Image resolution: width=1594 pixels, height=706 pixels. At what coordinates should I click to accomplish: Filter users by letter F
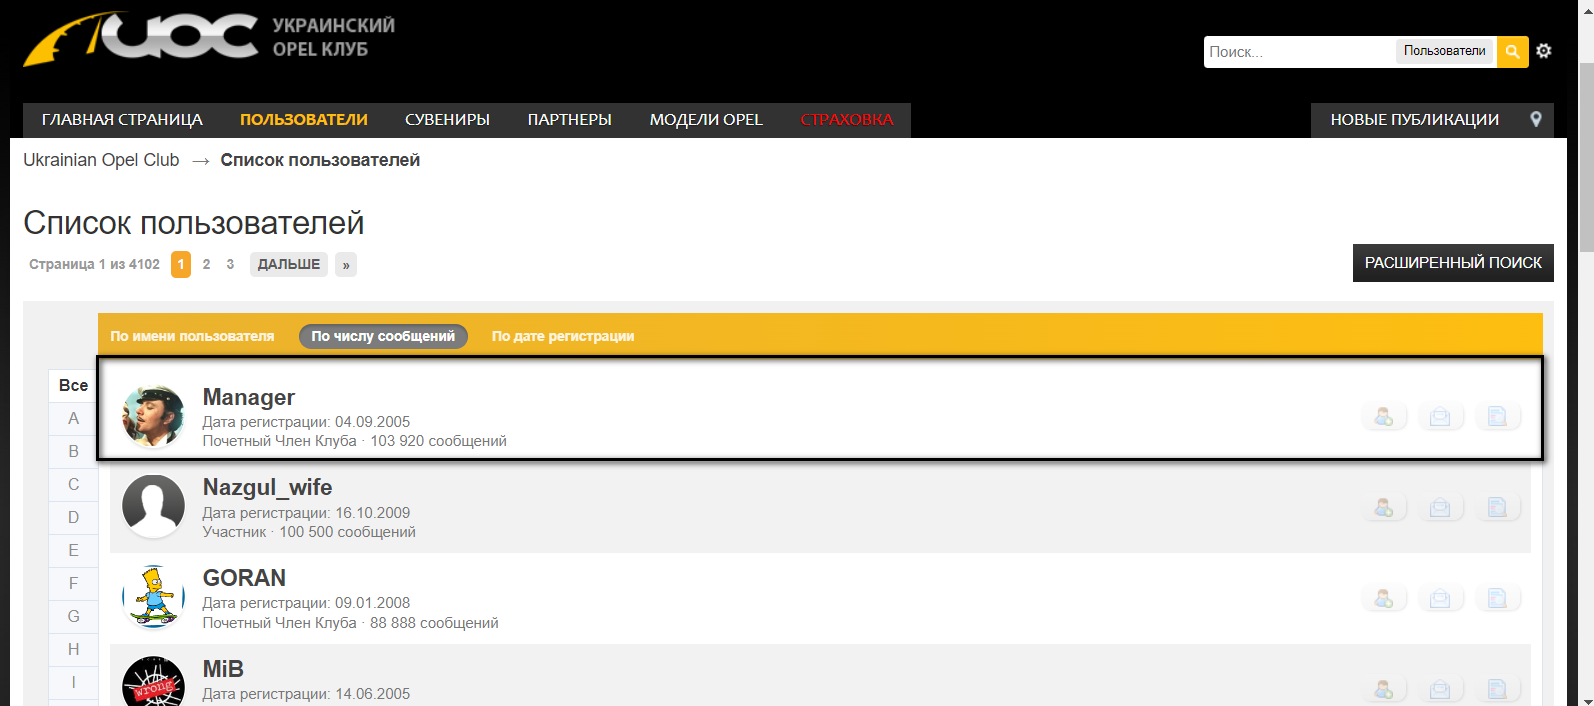(x=74, y=584)
